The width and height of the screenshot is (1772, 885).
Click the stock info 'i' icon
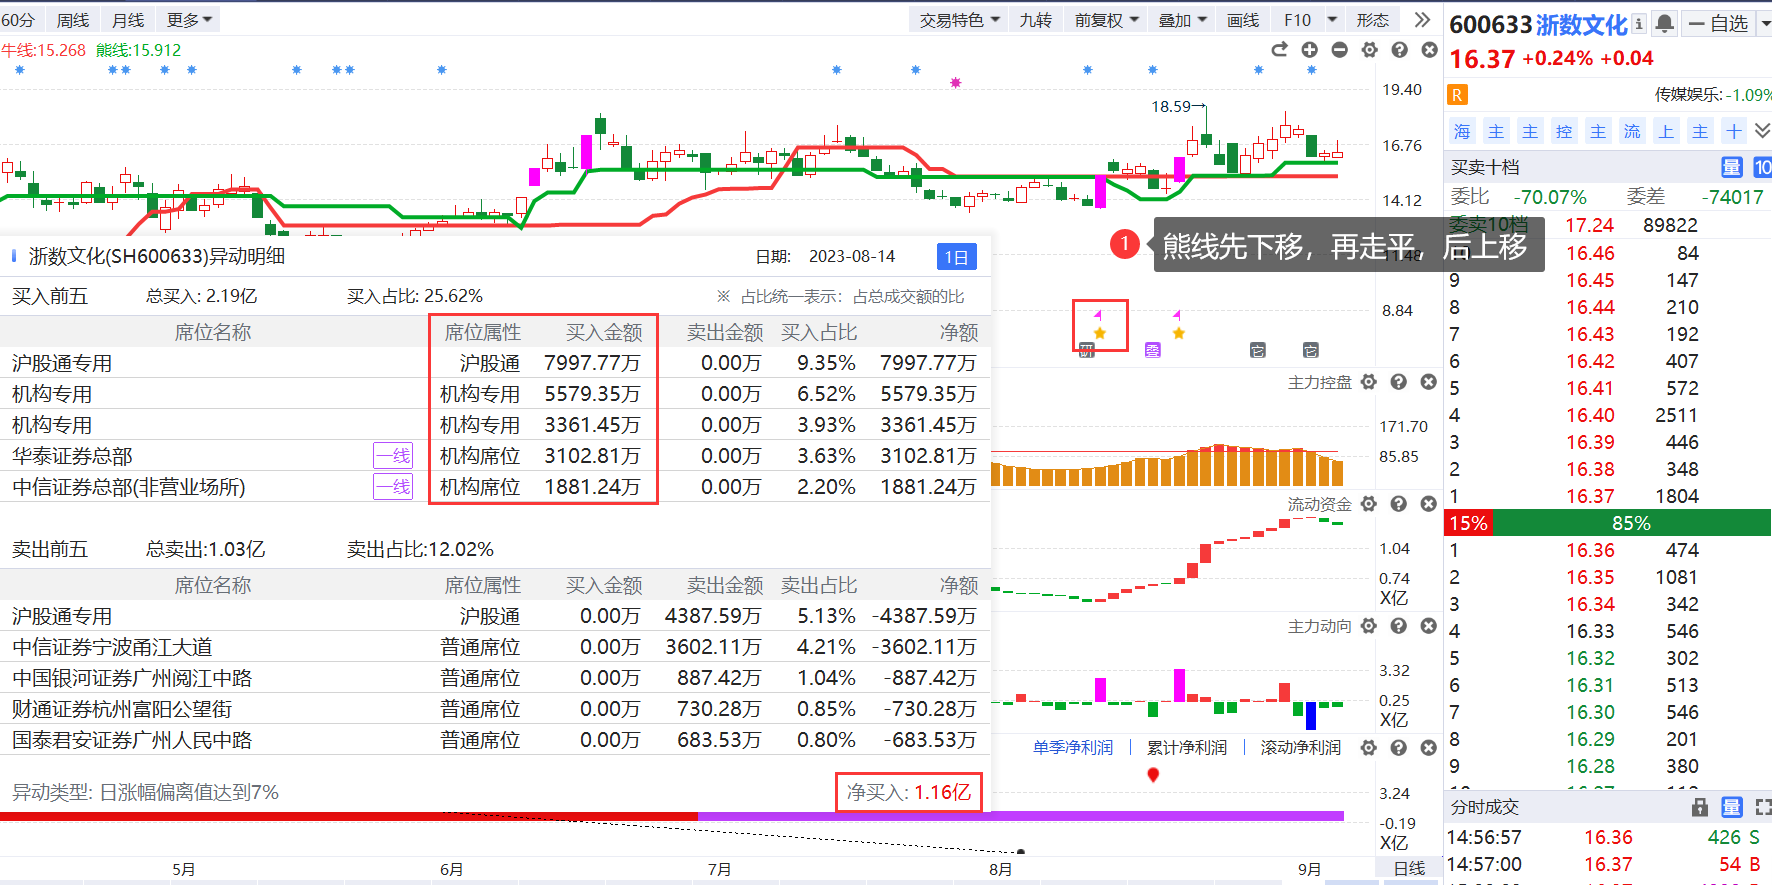(x=1639, y=23)
